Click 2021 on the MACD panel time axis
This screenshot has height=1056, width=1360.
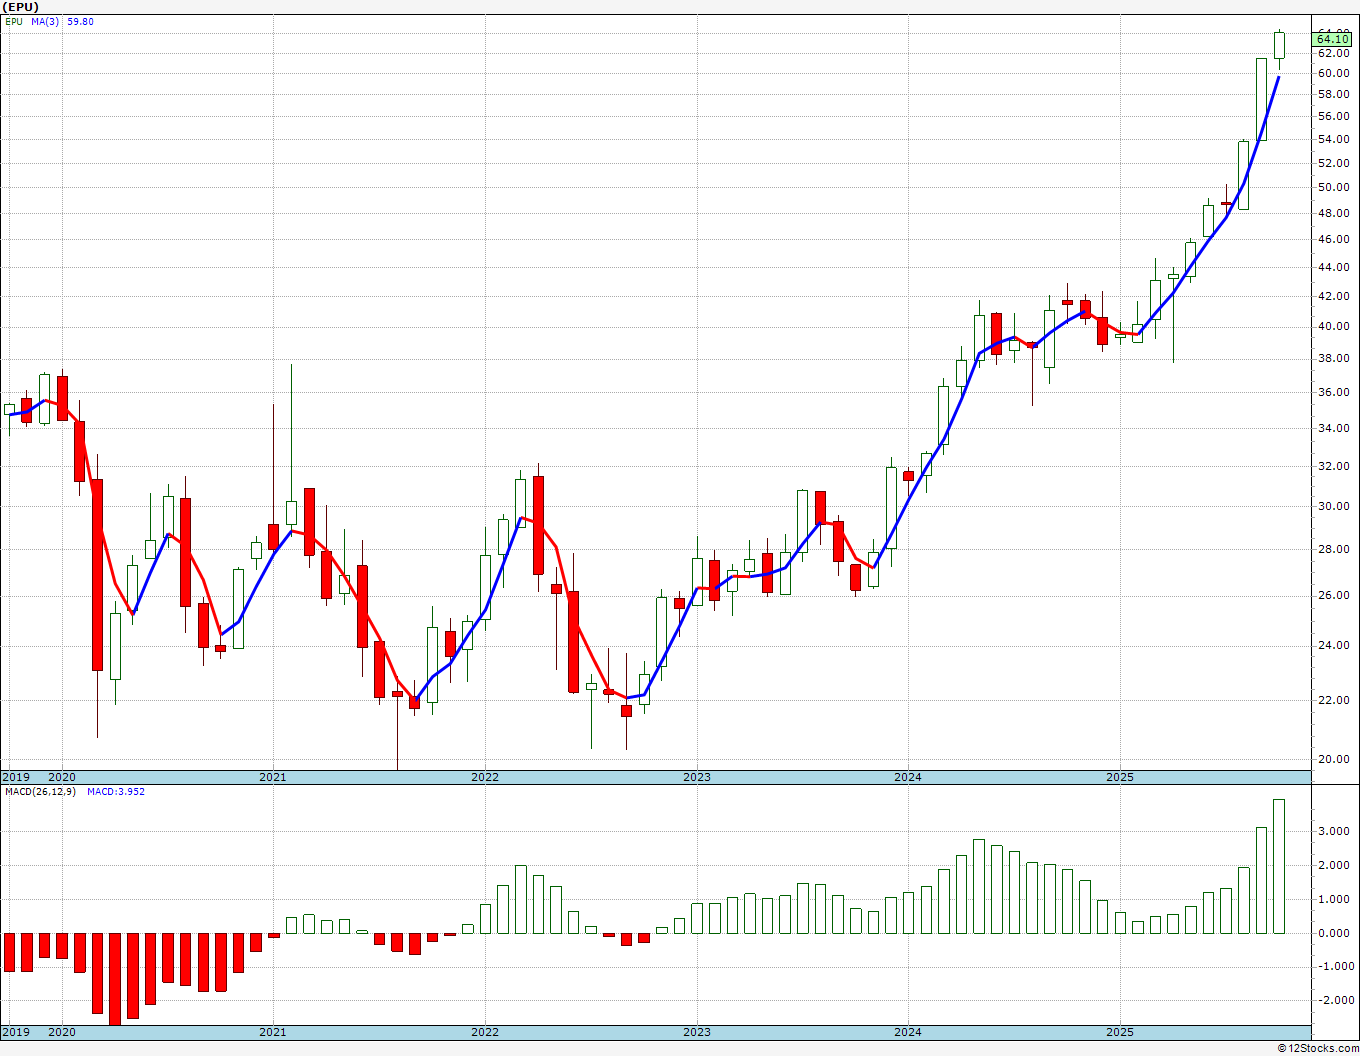(273, 1032)
